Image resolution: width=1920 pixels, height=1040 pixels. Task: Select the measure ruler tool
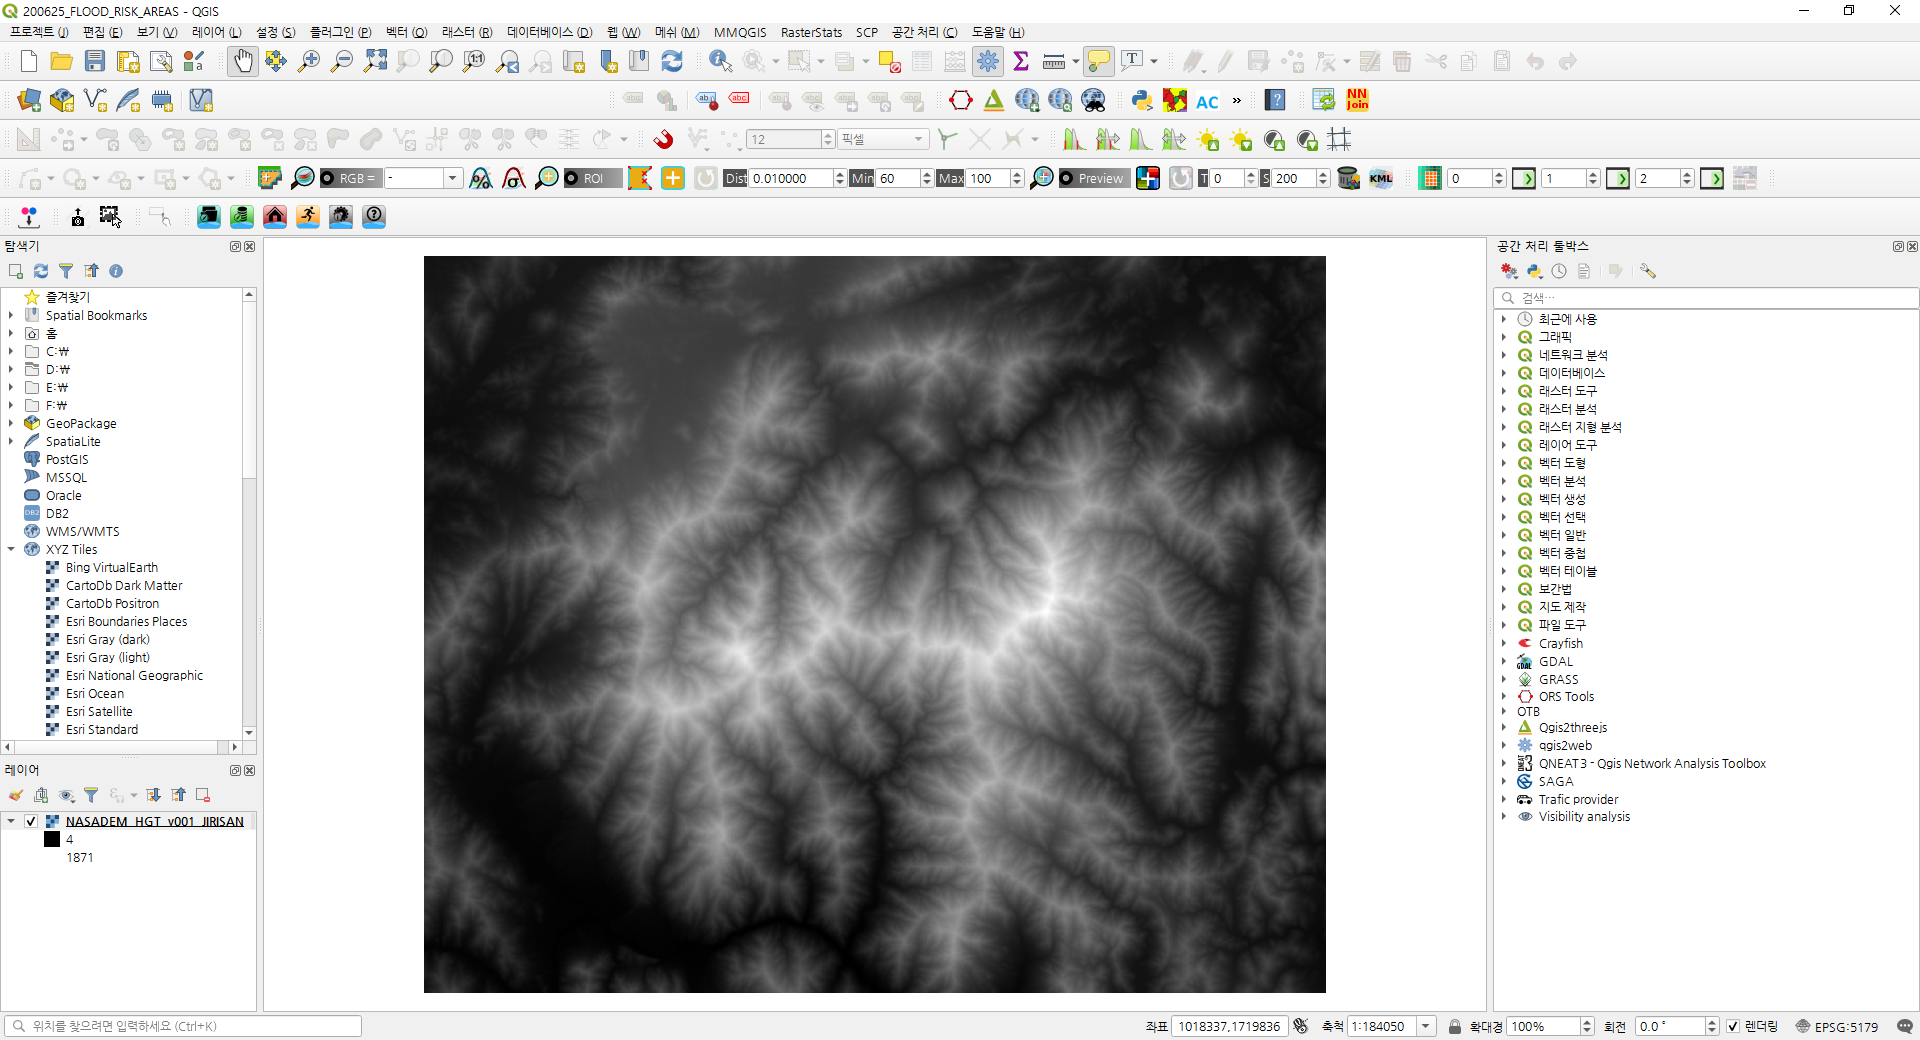click(1053, 62)
